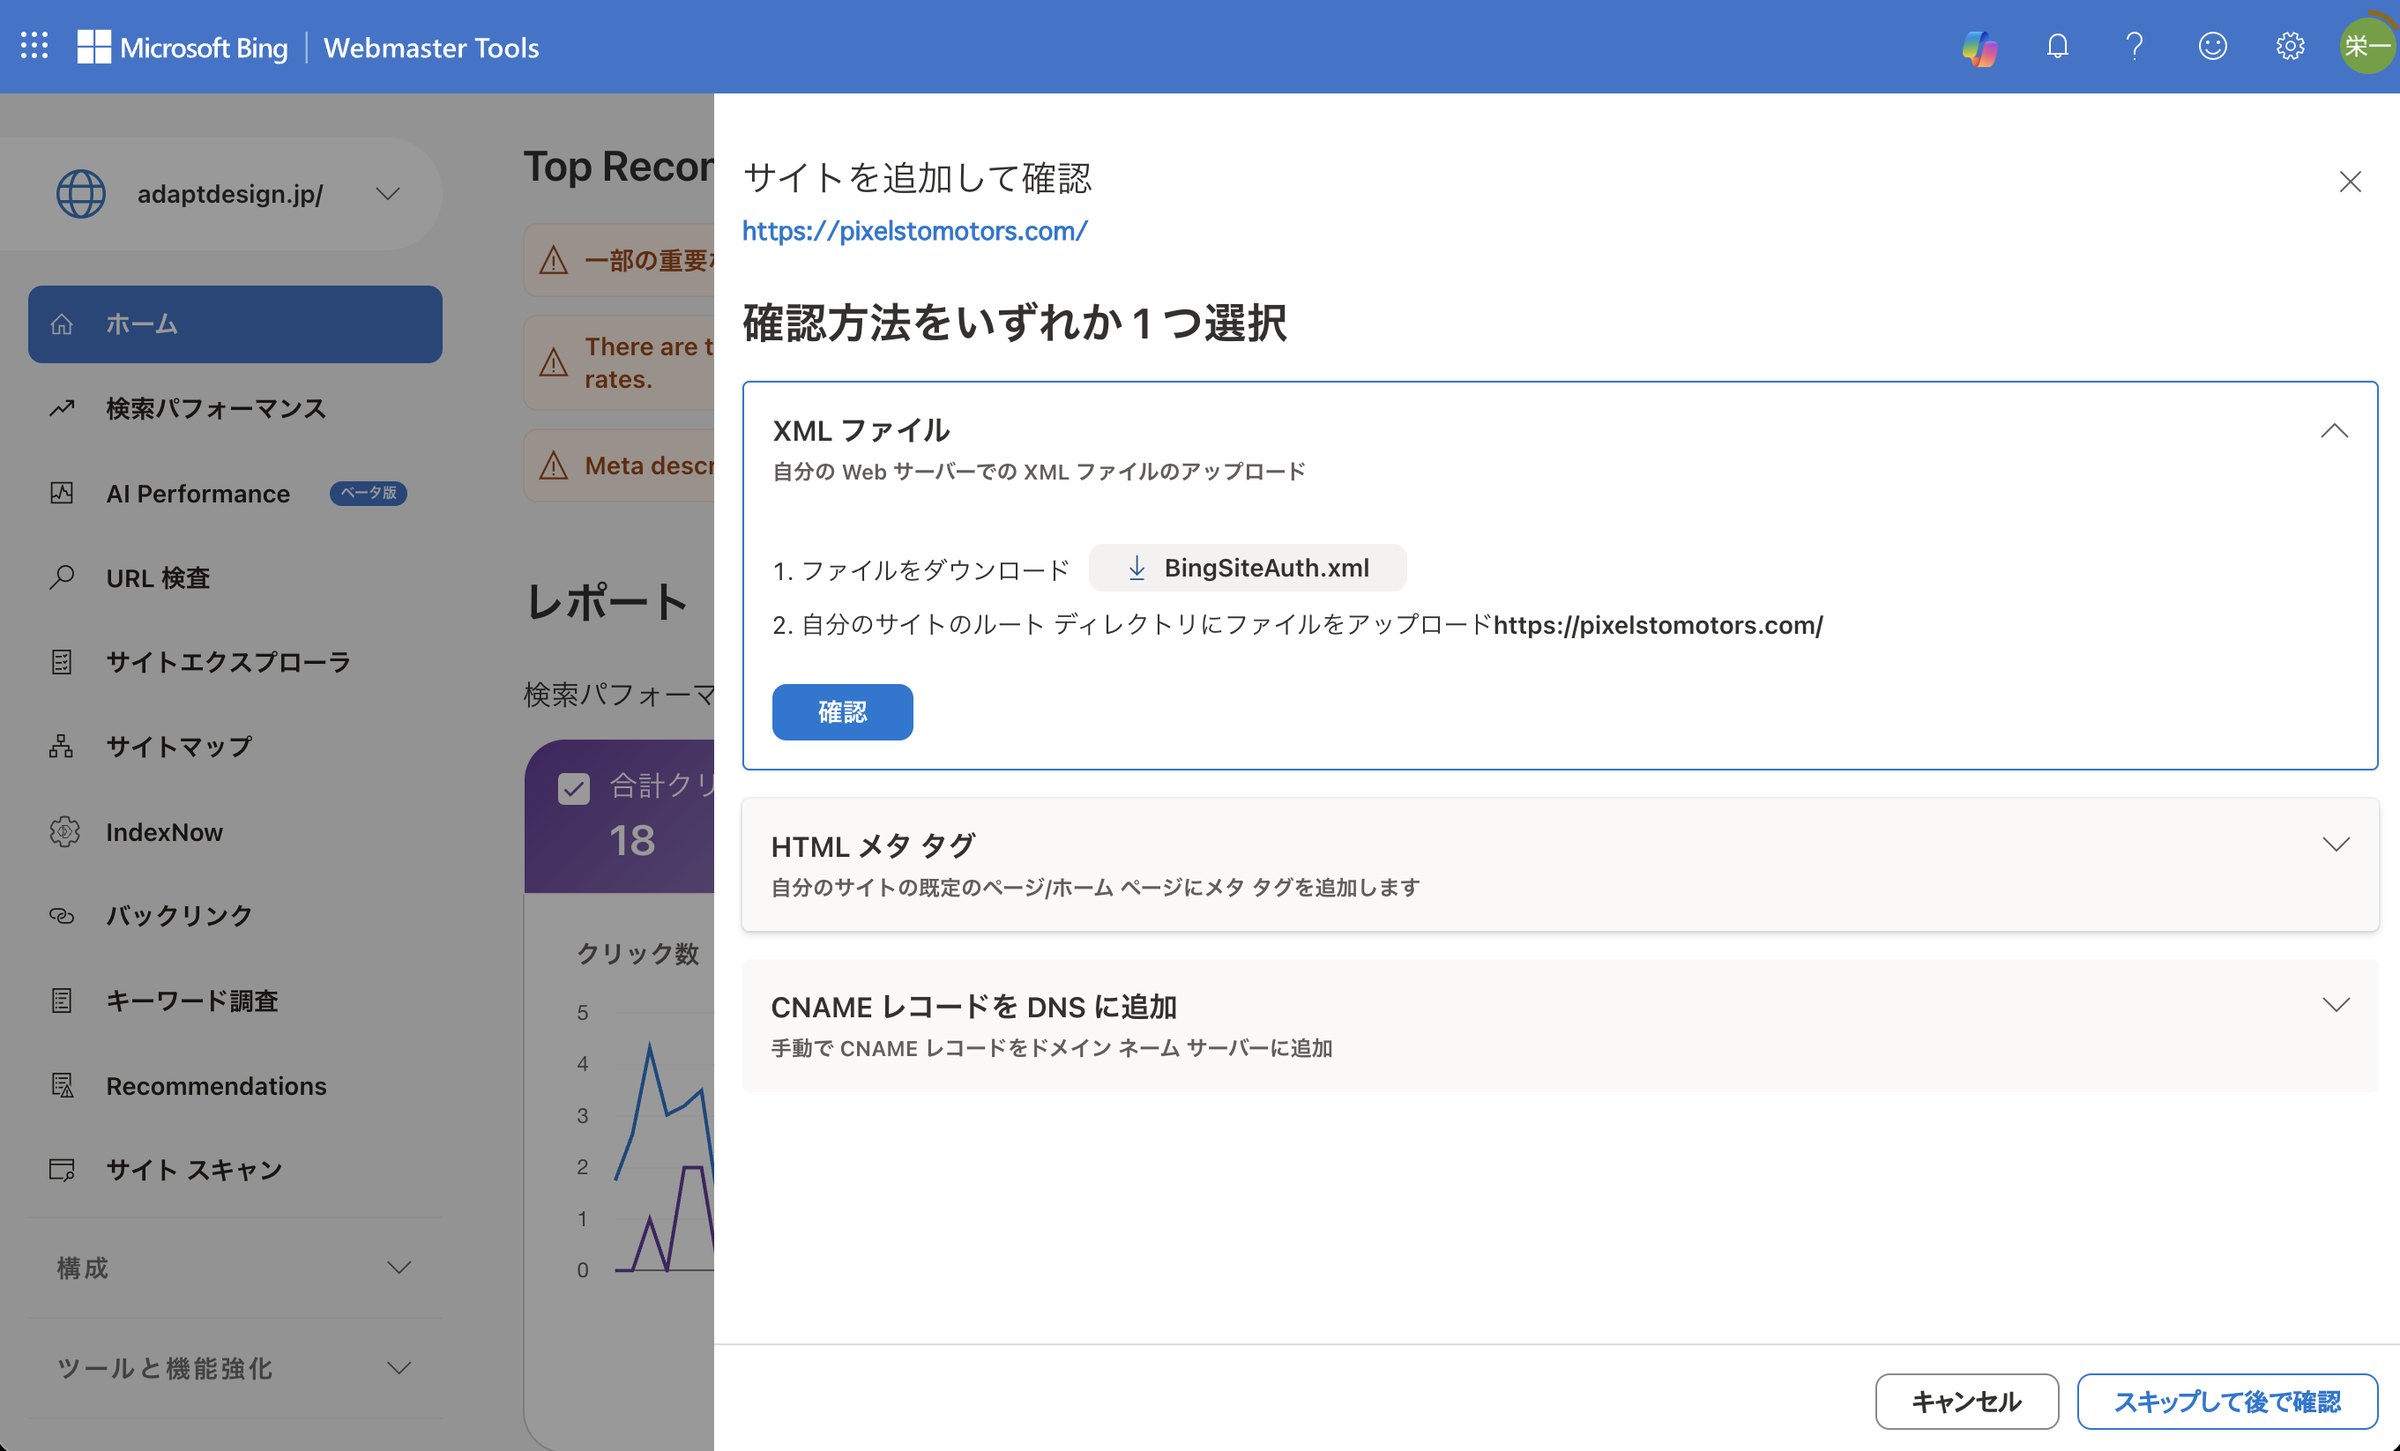2400x1451 pixels.
Task: Click the サイトマップ hierarchy icon
Action: (62, 747)
